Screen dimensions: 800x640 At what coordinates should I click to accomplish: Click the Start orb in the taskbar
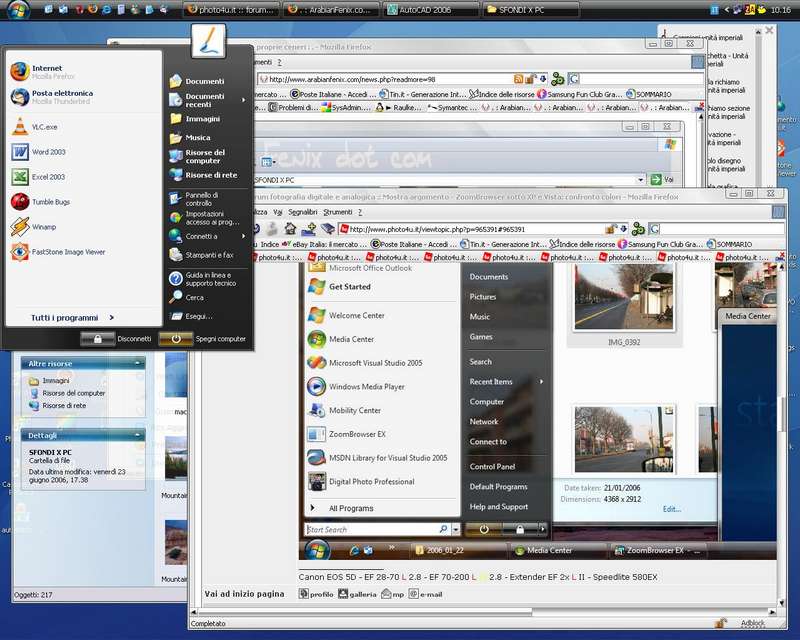click(18, 10)
